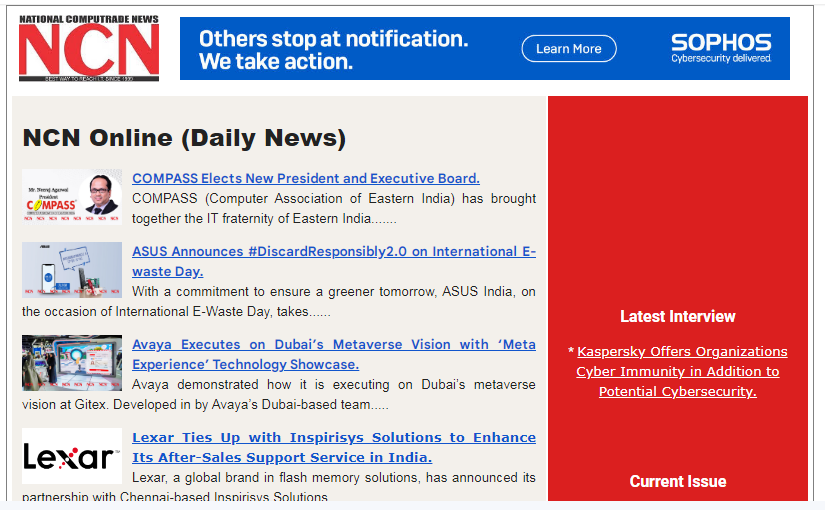Screen dimensions: 825x510
Task: Click the ASUS e-waste article thumbnail
Action: pos(72,270)
